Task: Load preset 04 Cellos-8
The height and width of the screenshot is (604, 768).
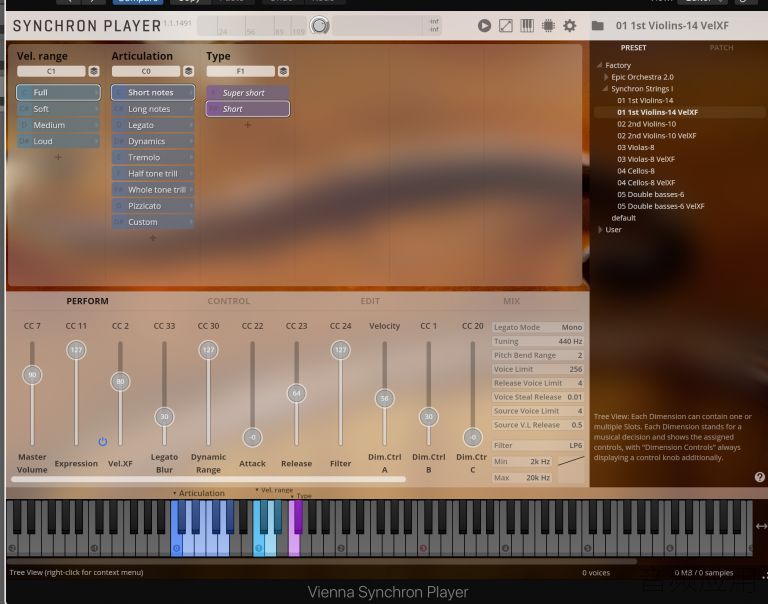Action: (x=635, y=171)
